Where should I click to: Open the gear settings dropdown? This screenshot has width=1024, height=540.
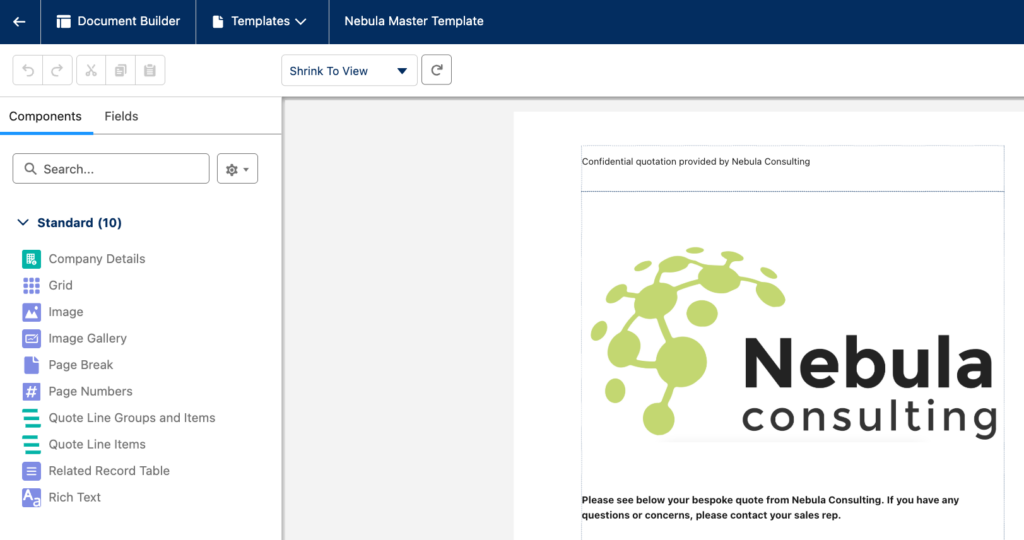[x=237, y=168]
